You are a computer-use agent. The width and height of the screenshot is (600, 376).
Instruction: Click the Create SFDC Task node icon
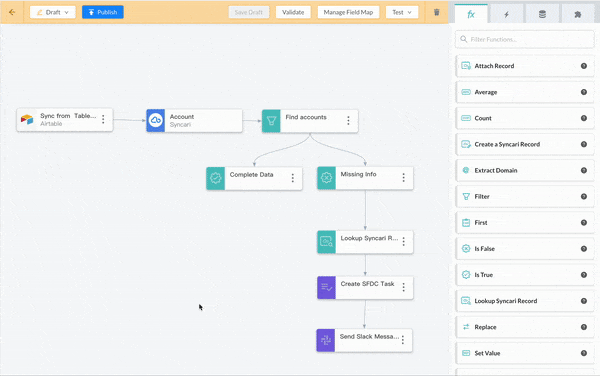coord(326,287)
